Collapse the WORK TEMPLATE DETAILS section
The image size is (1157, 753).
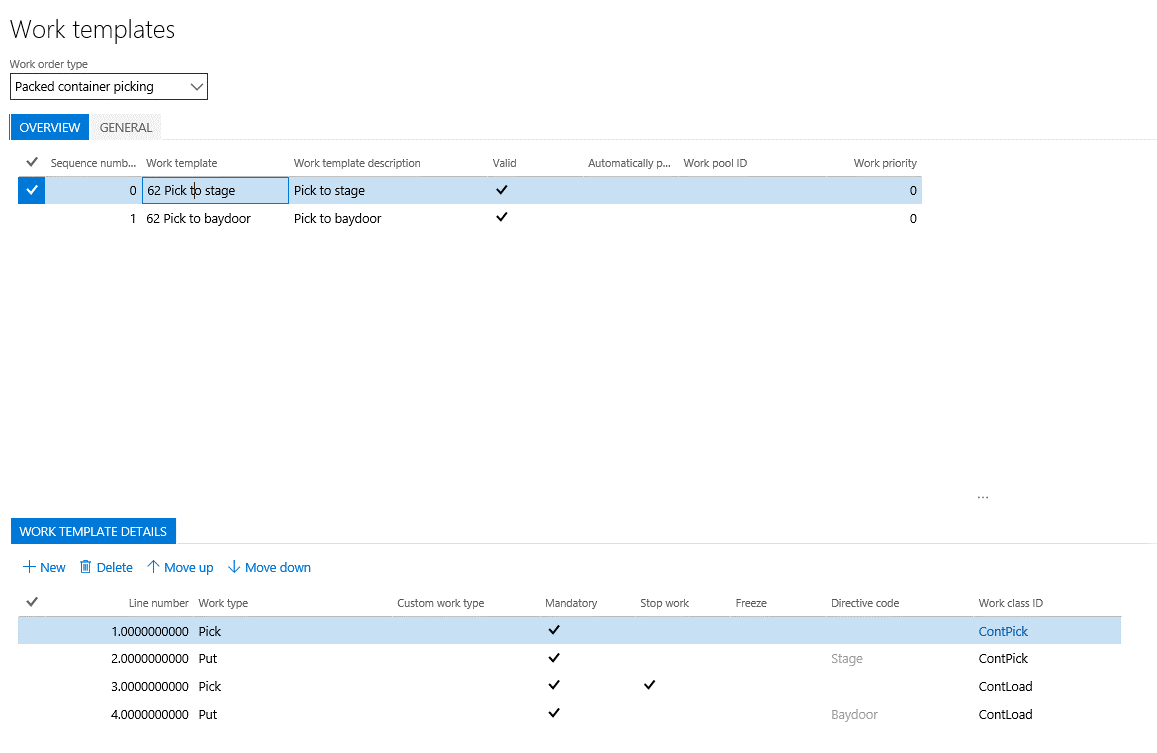point(94,531)
